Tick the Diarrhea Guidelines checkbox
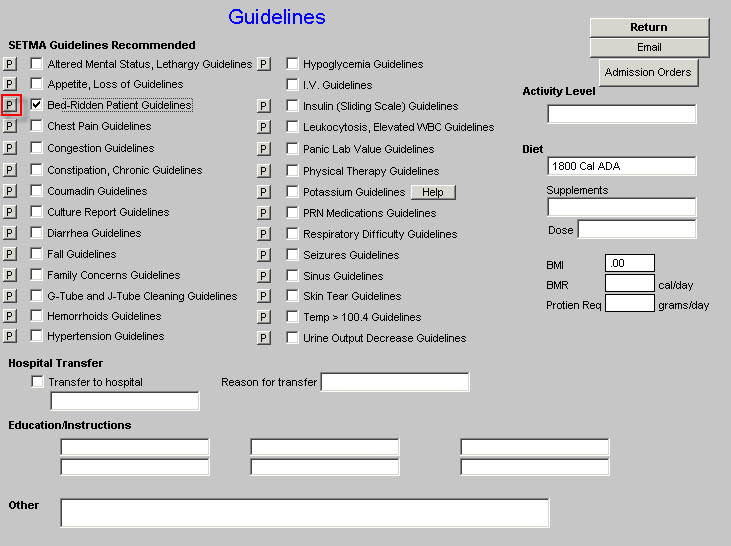 (x=36, y=232)
